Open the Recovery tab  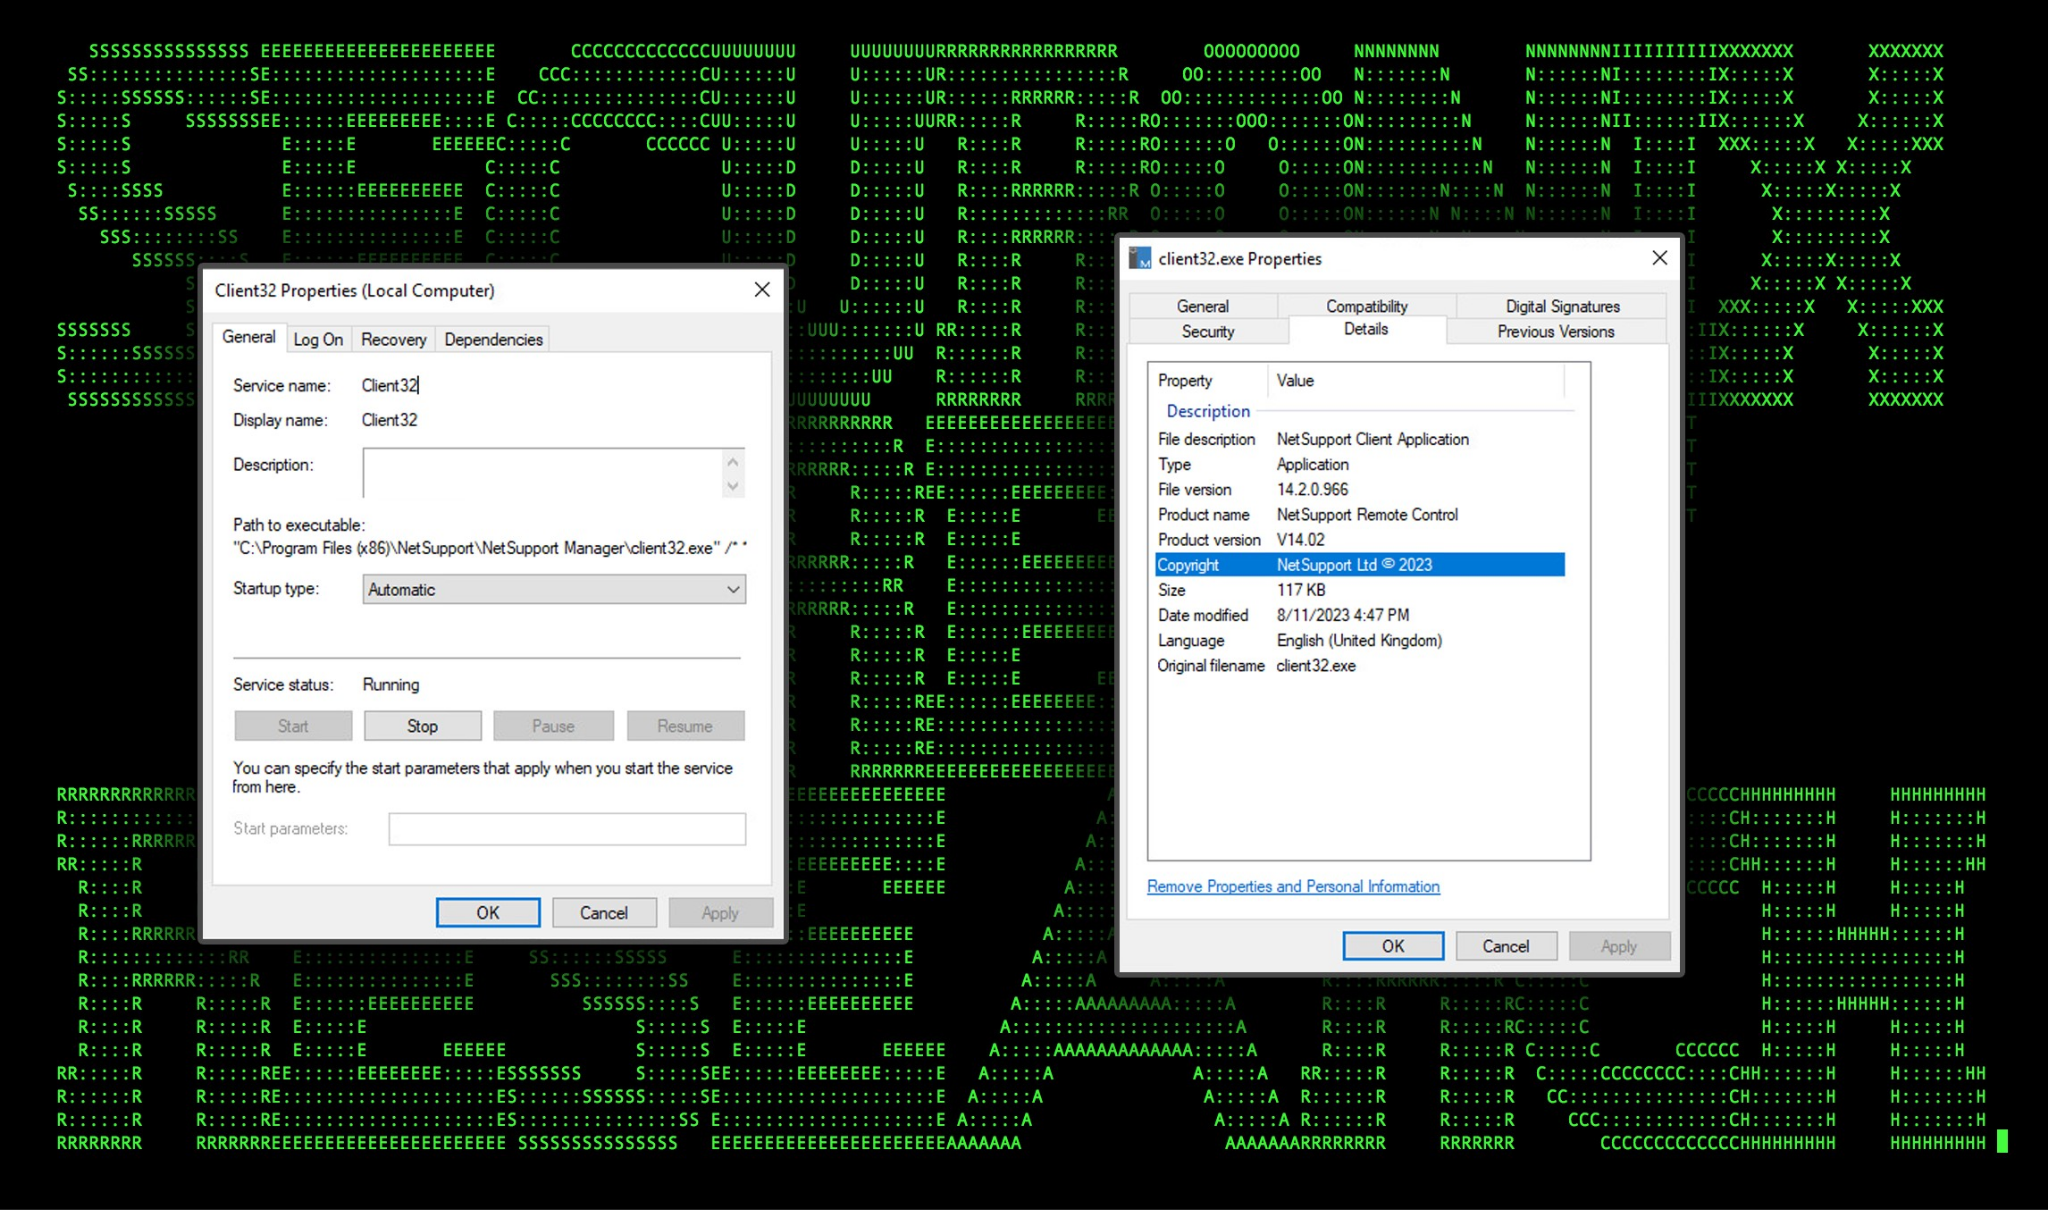[x=393, y=340]
